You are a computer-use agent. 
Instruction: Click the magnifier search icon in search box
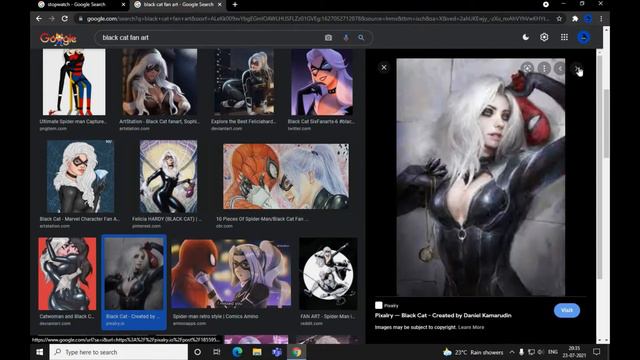(x=361, y=38)
